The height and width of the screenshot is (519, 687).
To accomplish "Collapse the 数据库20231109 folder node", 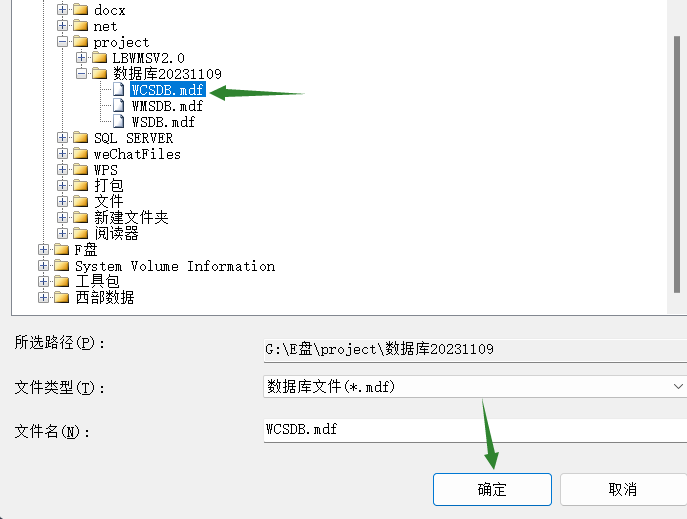I will pos(81,74).
